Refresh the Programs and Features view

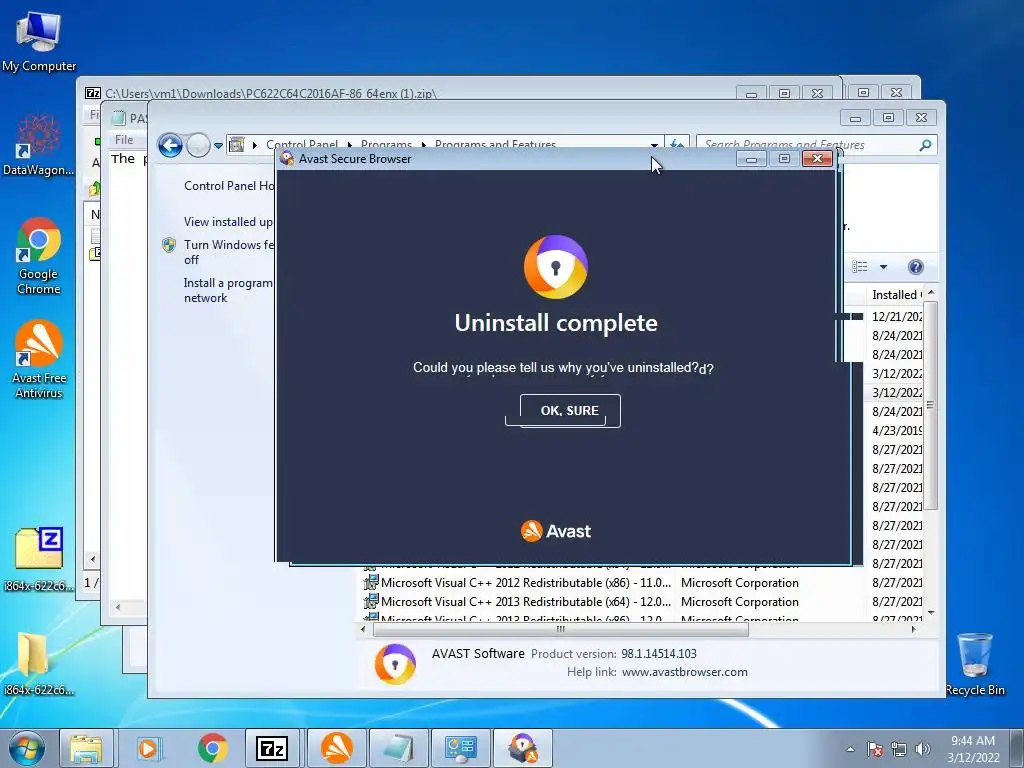[x=677, y=144]
